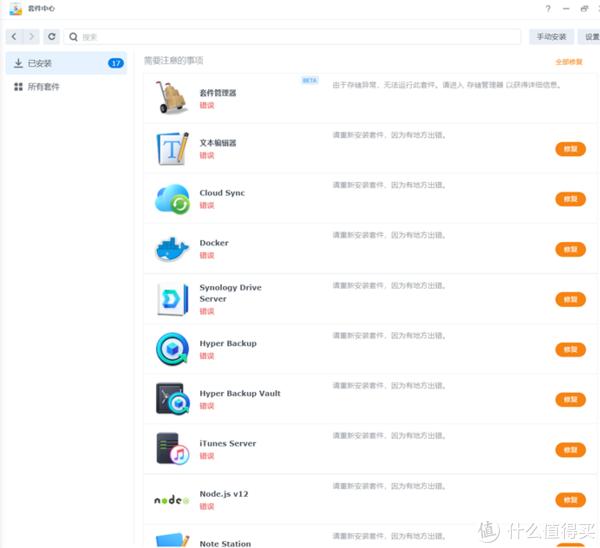Click the BETA badge on first package

(x=310, y=80)
